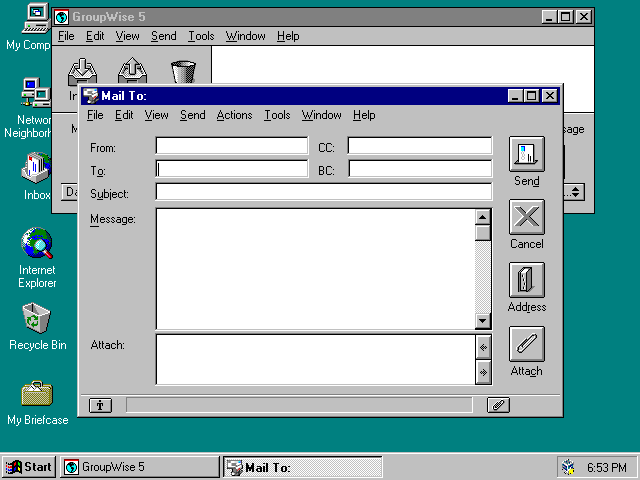
Task: Click the Start button
Action: click(x=29, y=467)
